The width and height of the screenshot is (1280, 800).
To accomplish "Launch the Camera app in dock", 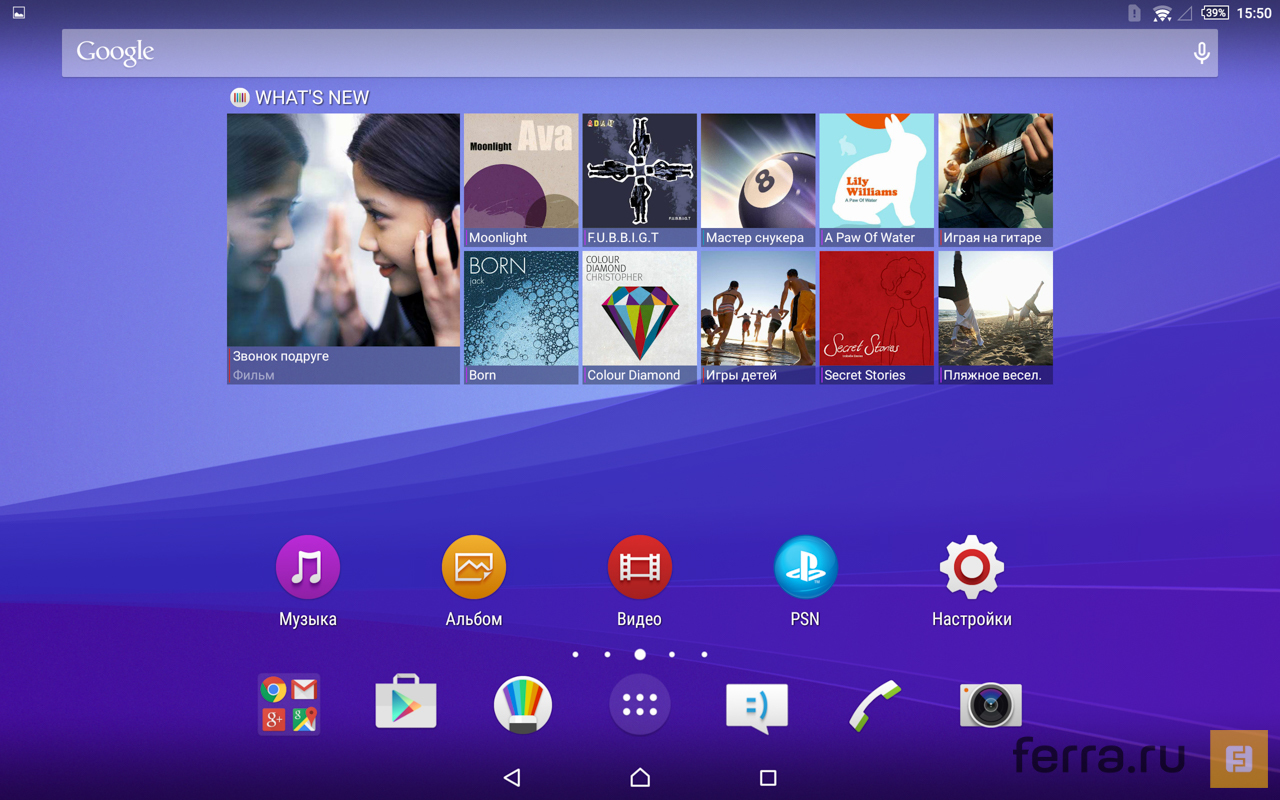I will [x=990, y=705].
